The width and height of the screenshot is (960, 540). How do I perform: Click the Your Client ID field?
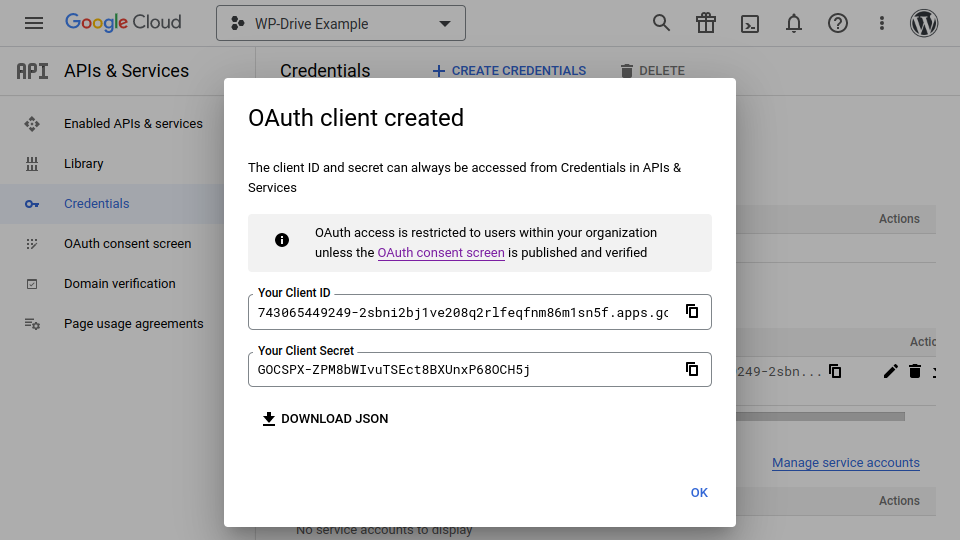click(x=462, y=313)
